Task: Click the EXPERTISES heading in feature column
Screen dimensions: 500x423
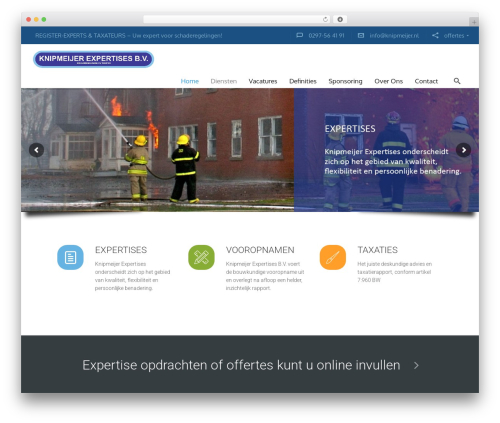Action: pyautogui.click(x=121, y=250)
